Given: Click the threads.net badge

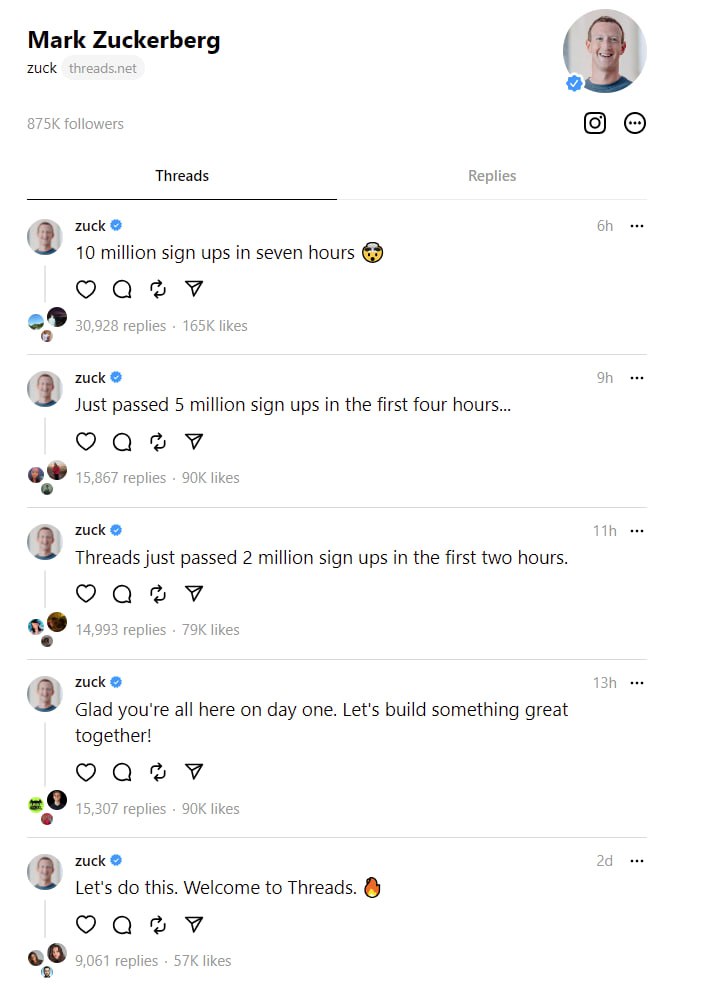Looking at the screenshot, I should tap(103, 68).
